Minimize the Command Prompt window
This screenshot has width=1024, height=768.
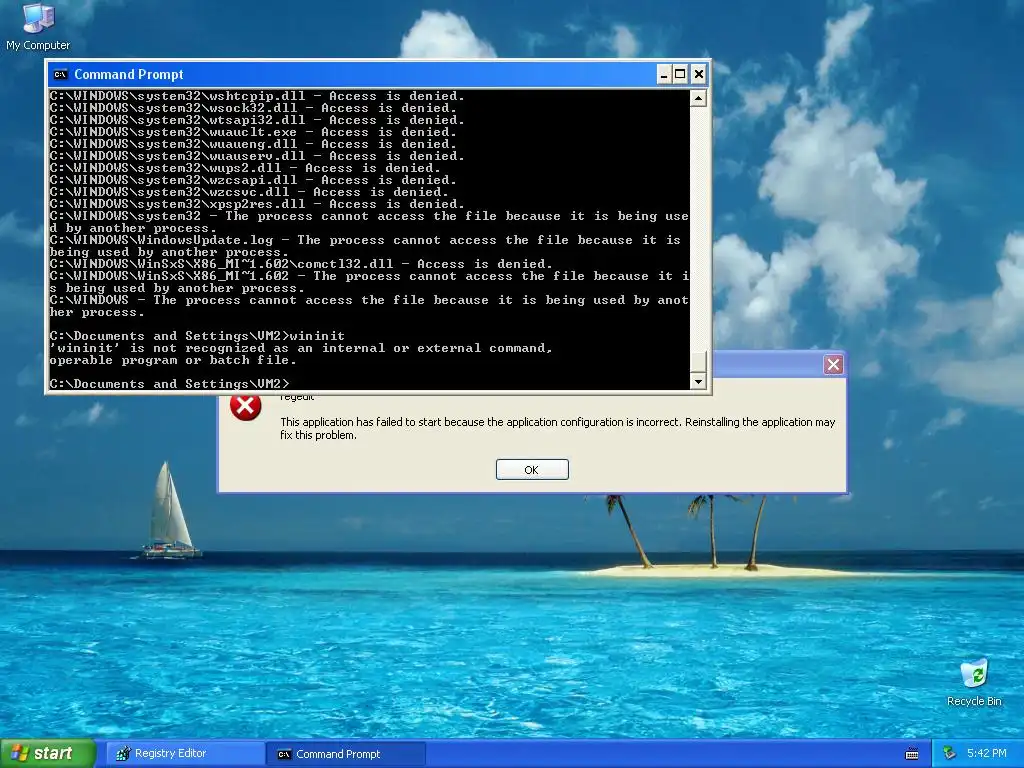click(x=664, y=74)
